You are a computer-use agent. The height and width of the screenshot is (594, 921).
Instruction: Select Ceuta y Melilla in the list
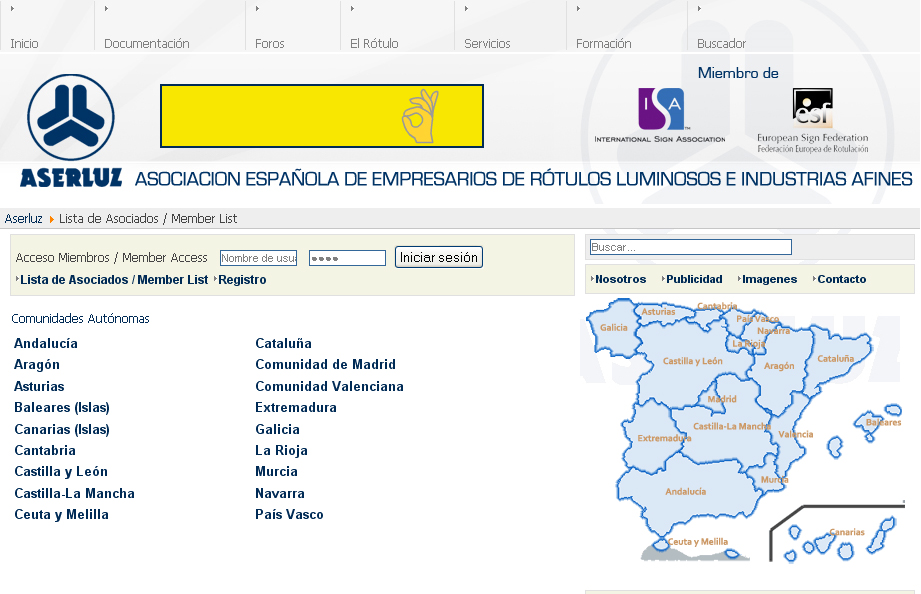point(62,514)
